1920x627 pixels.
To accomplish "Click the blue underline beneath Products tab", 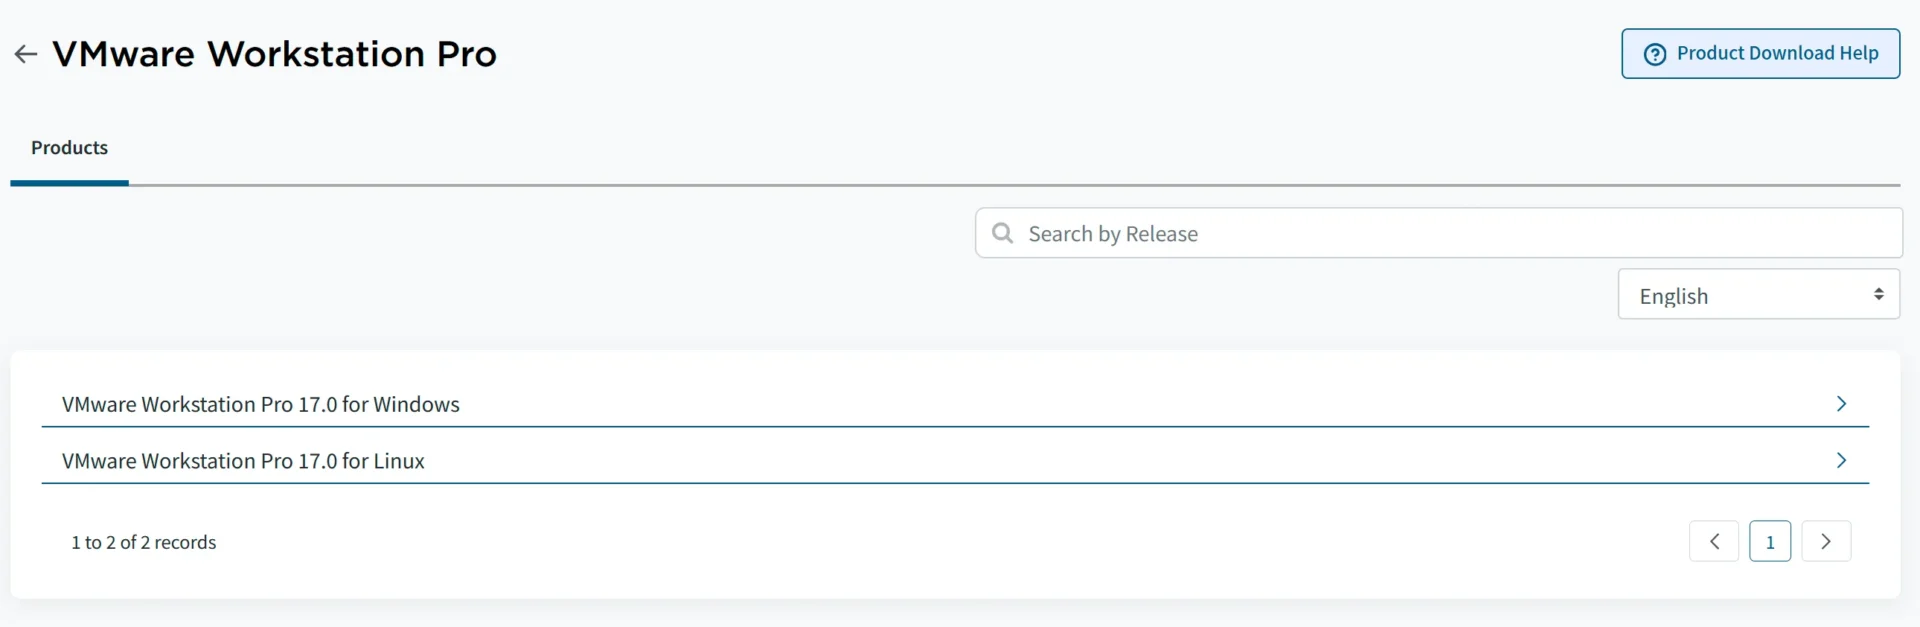I will tap(69, 183).
